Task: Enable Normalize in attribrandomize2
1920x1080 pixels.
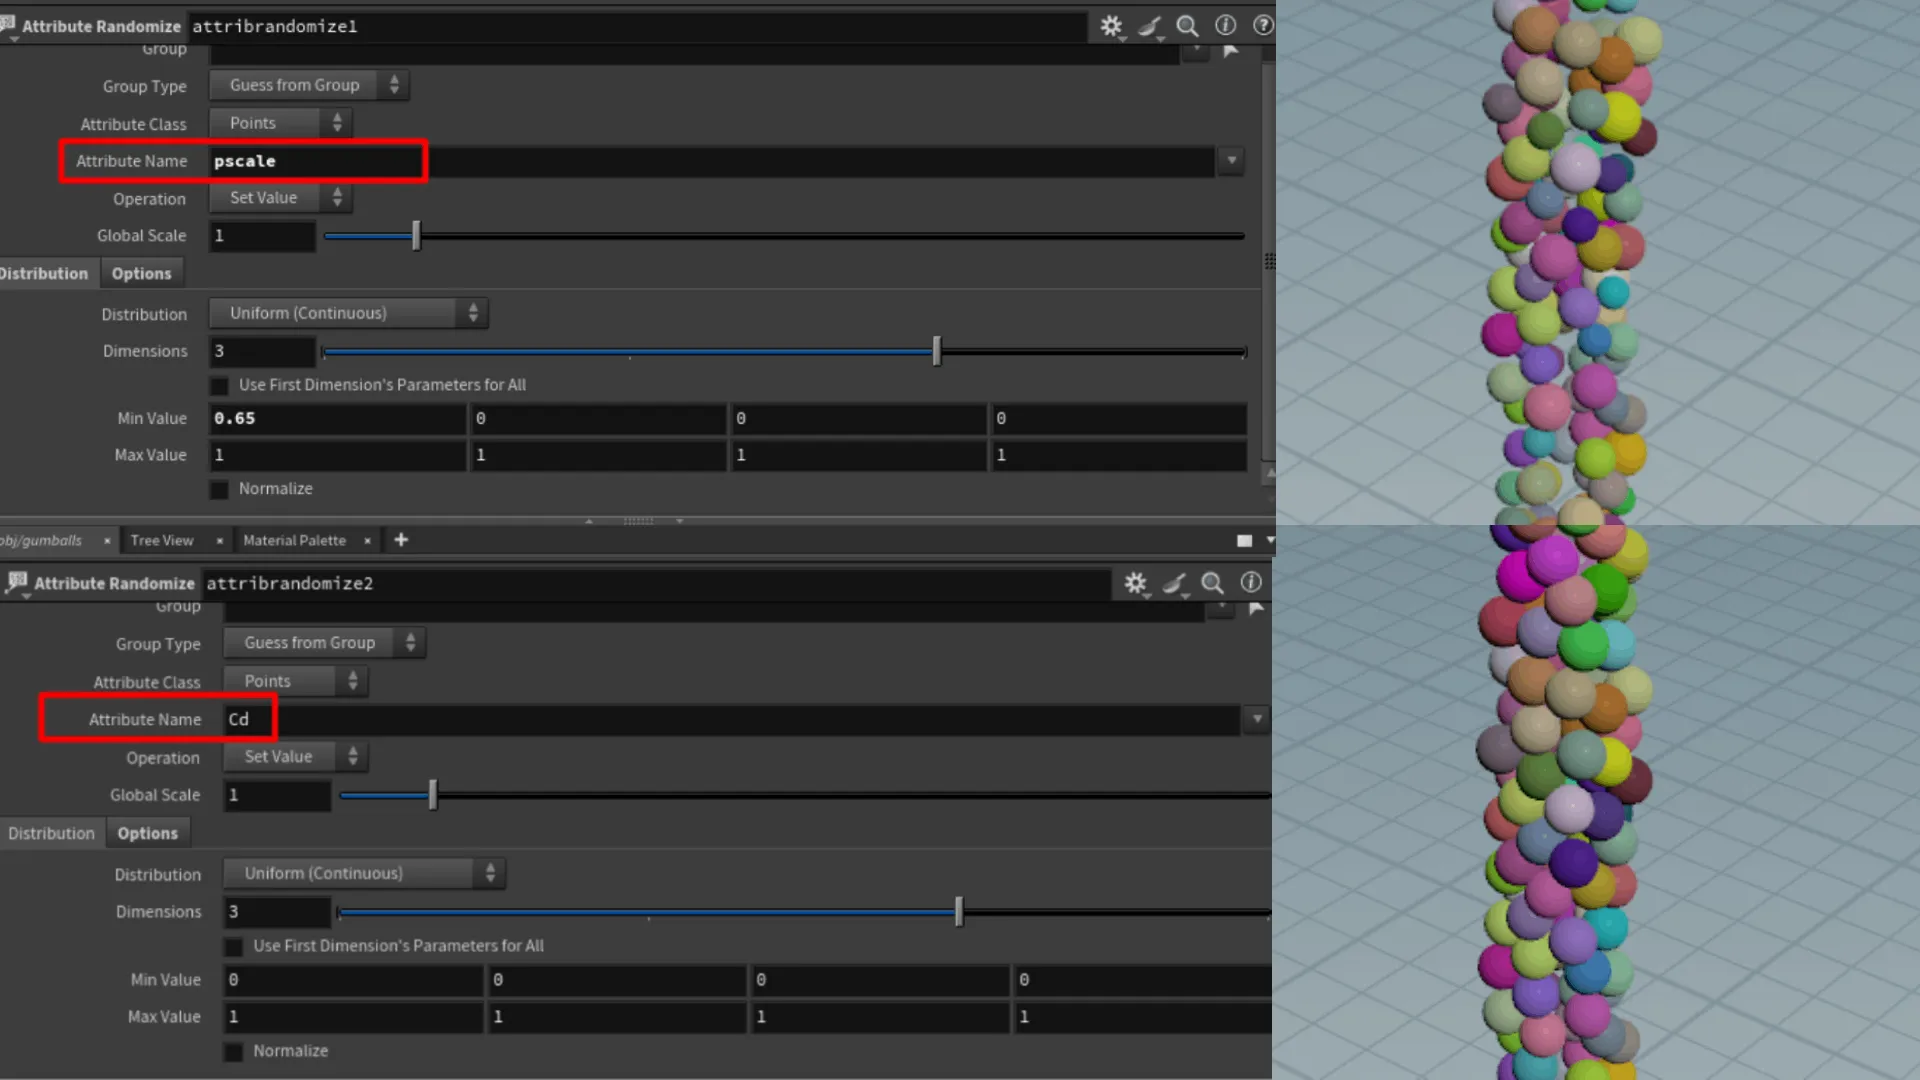Action: tap(232, 1051)
